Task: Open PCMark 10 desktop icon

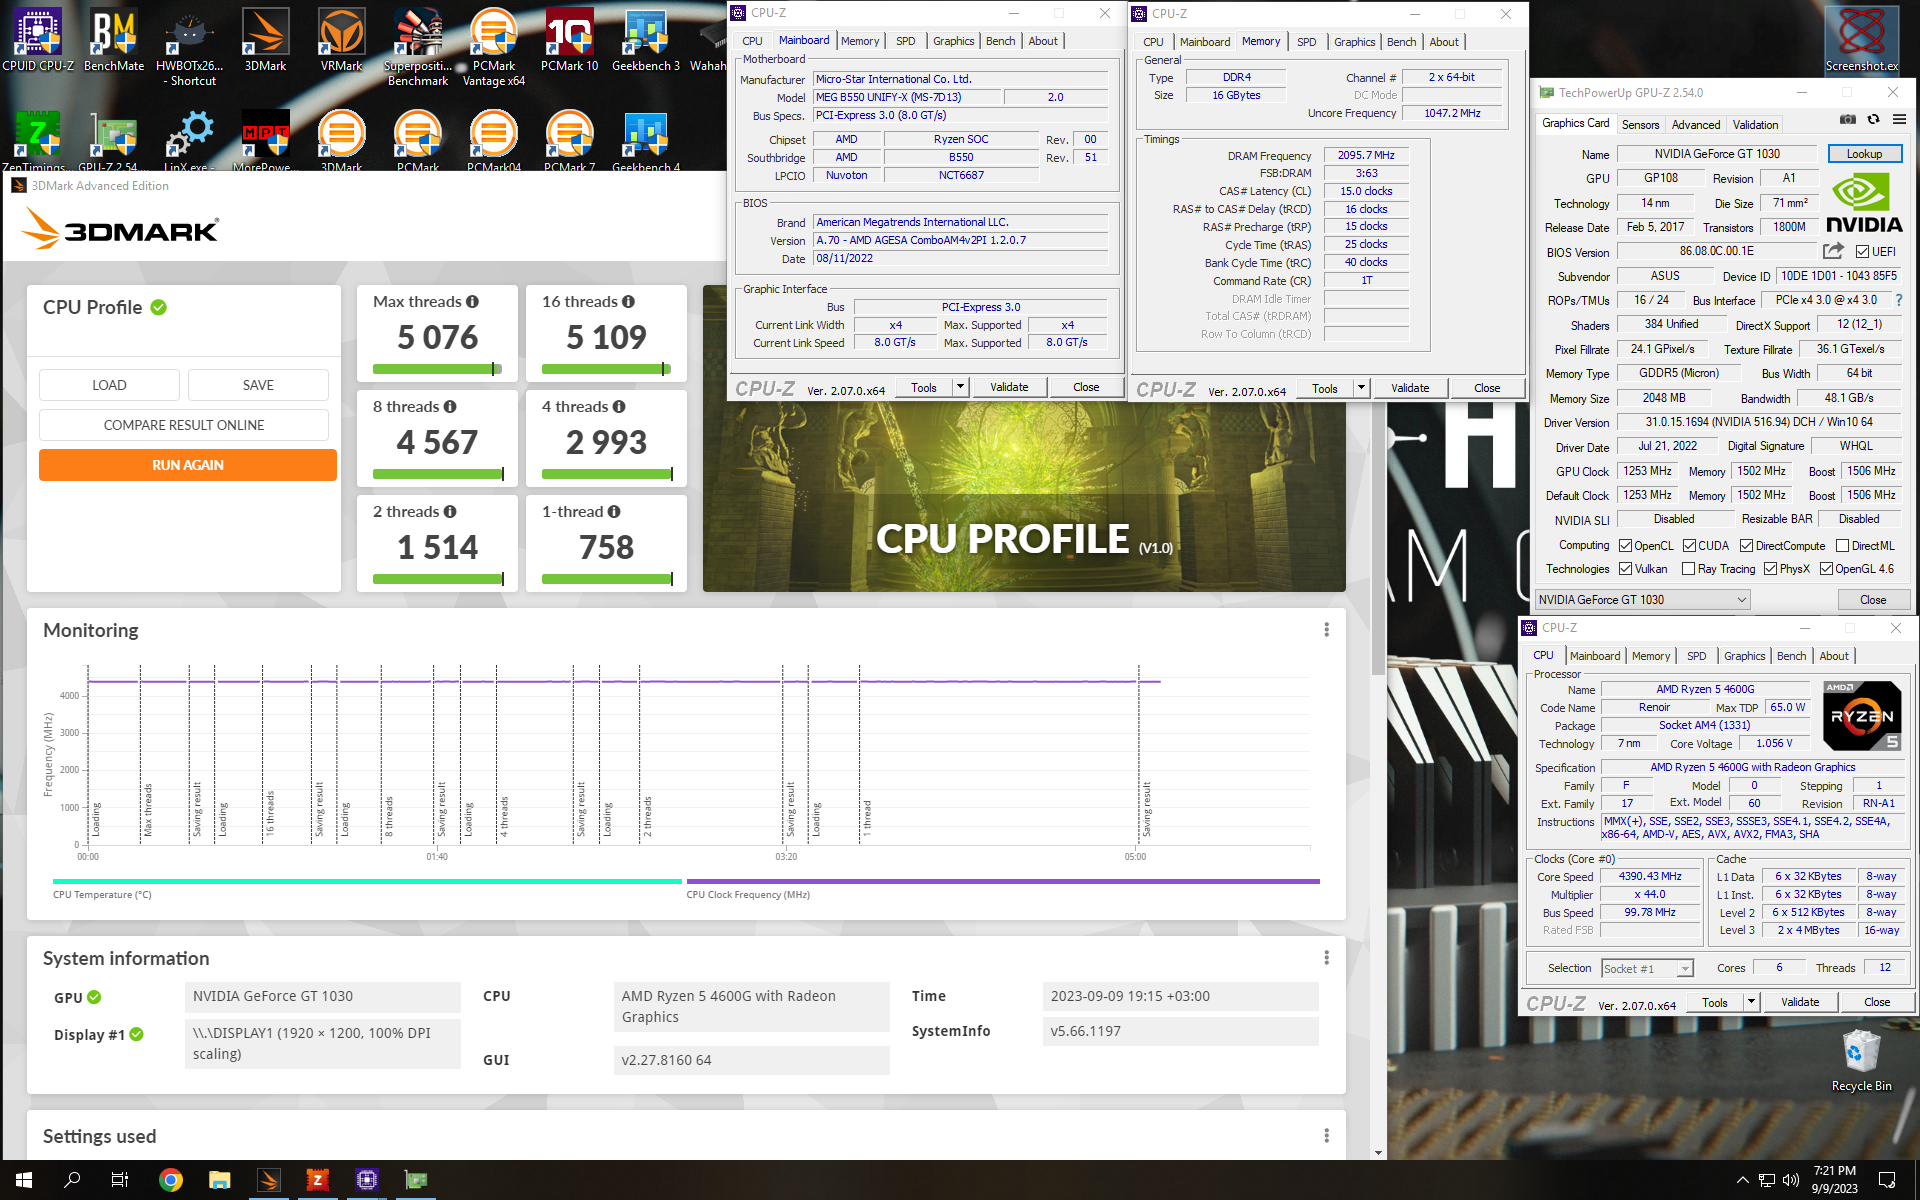Action: pos(570,40)
